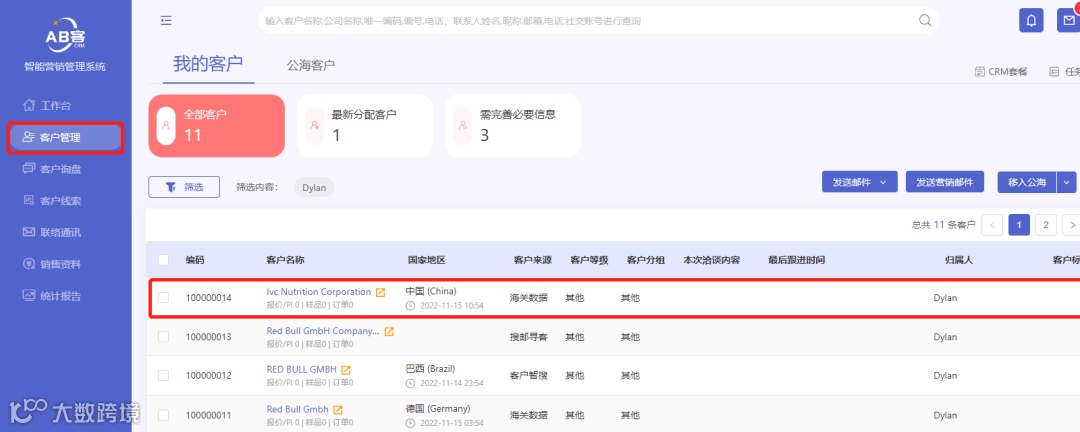This screenshot has height=432, width=1080.
Task: Open the notification bell
Action: click(x=1030, y=21)
